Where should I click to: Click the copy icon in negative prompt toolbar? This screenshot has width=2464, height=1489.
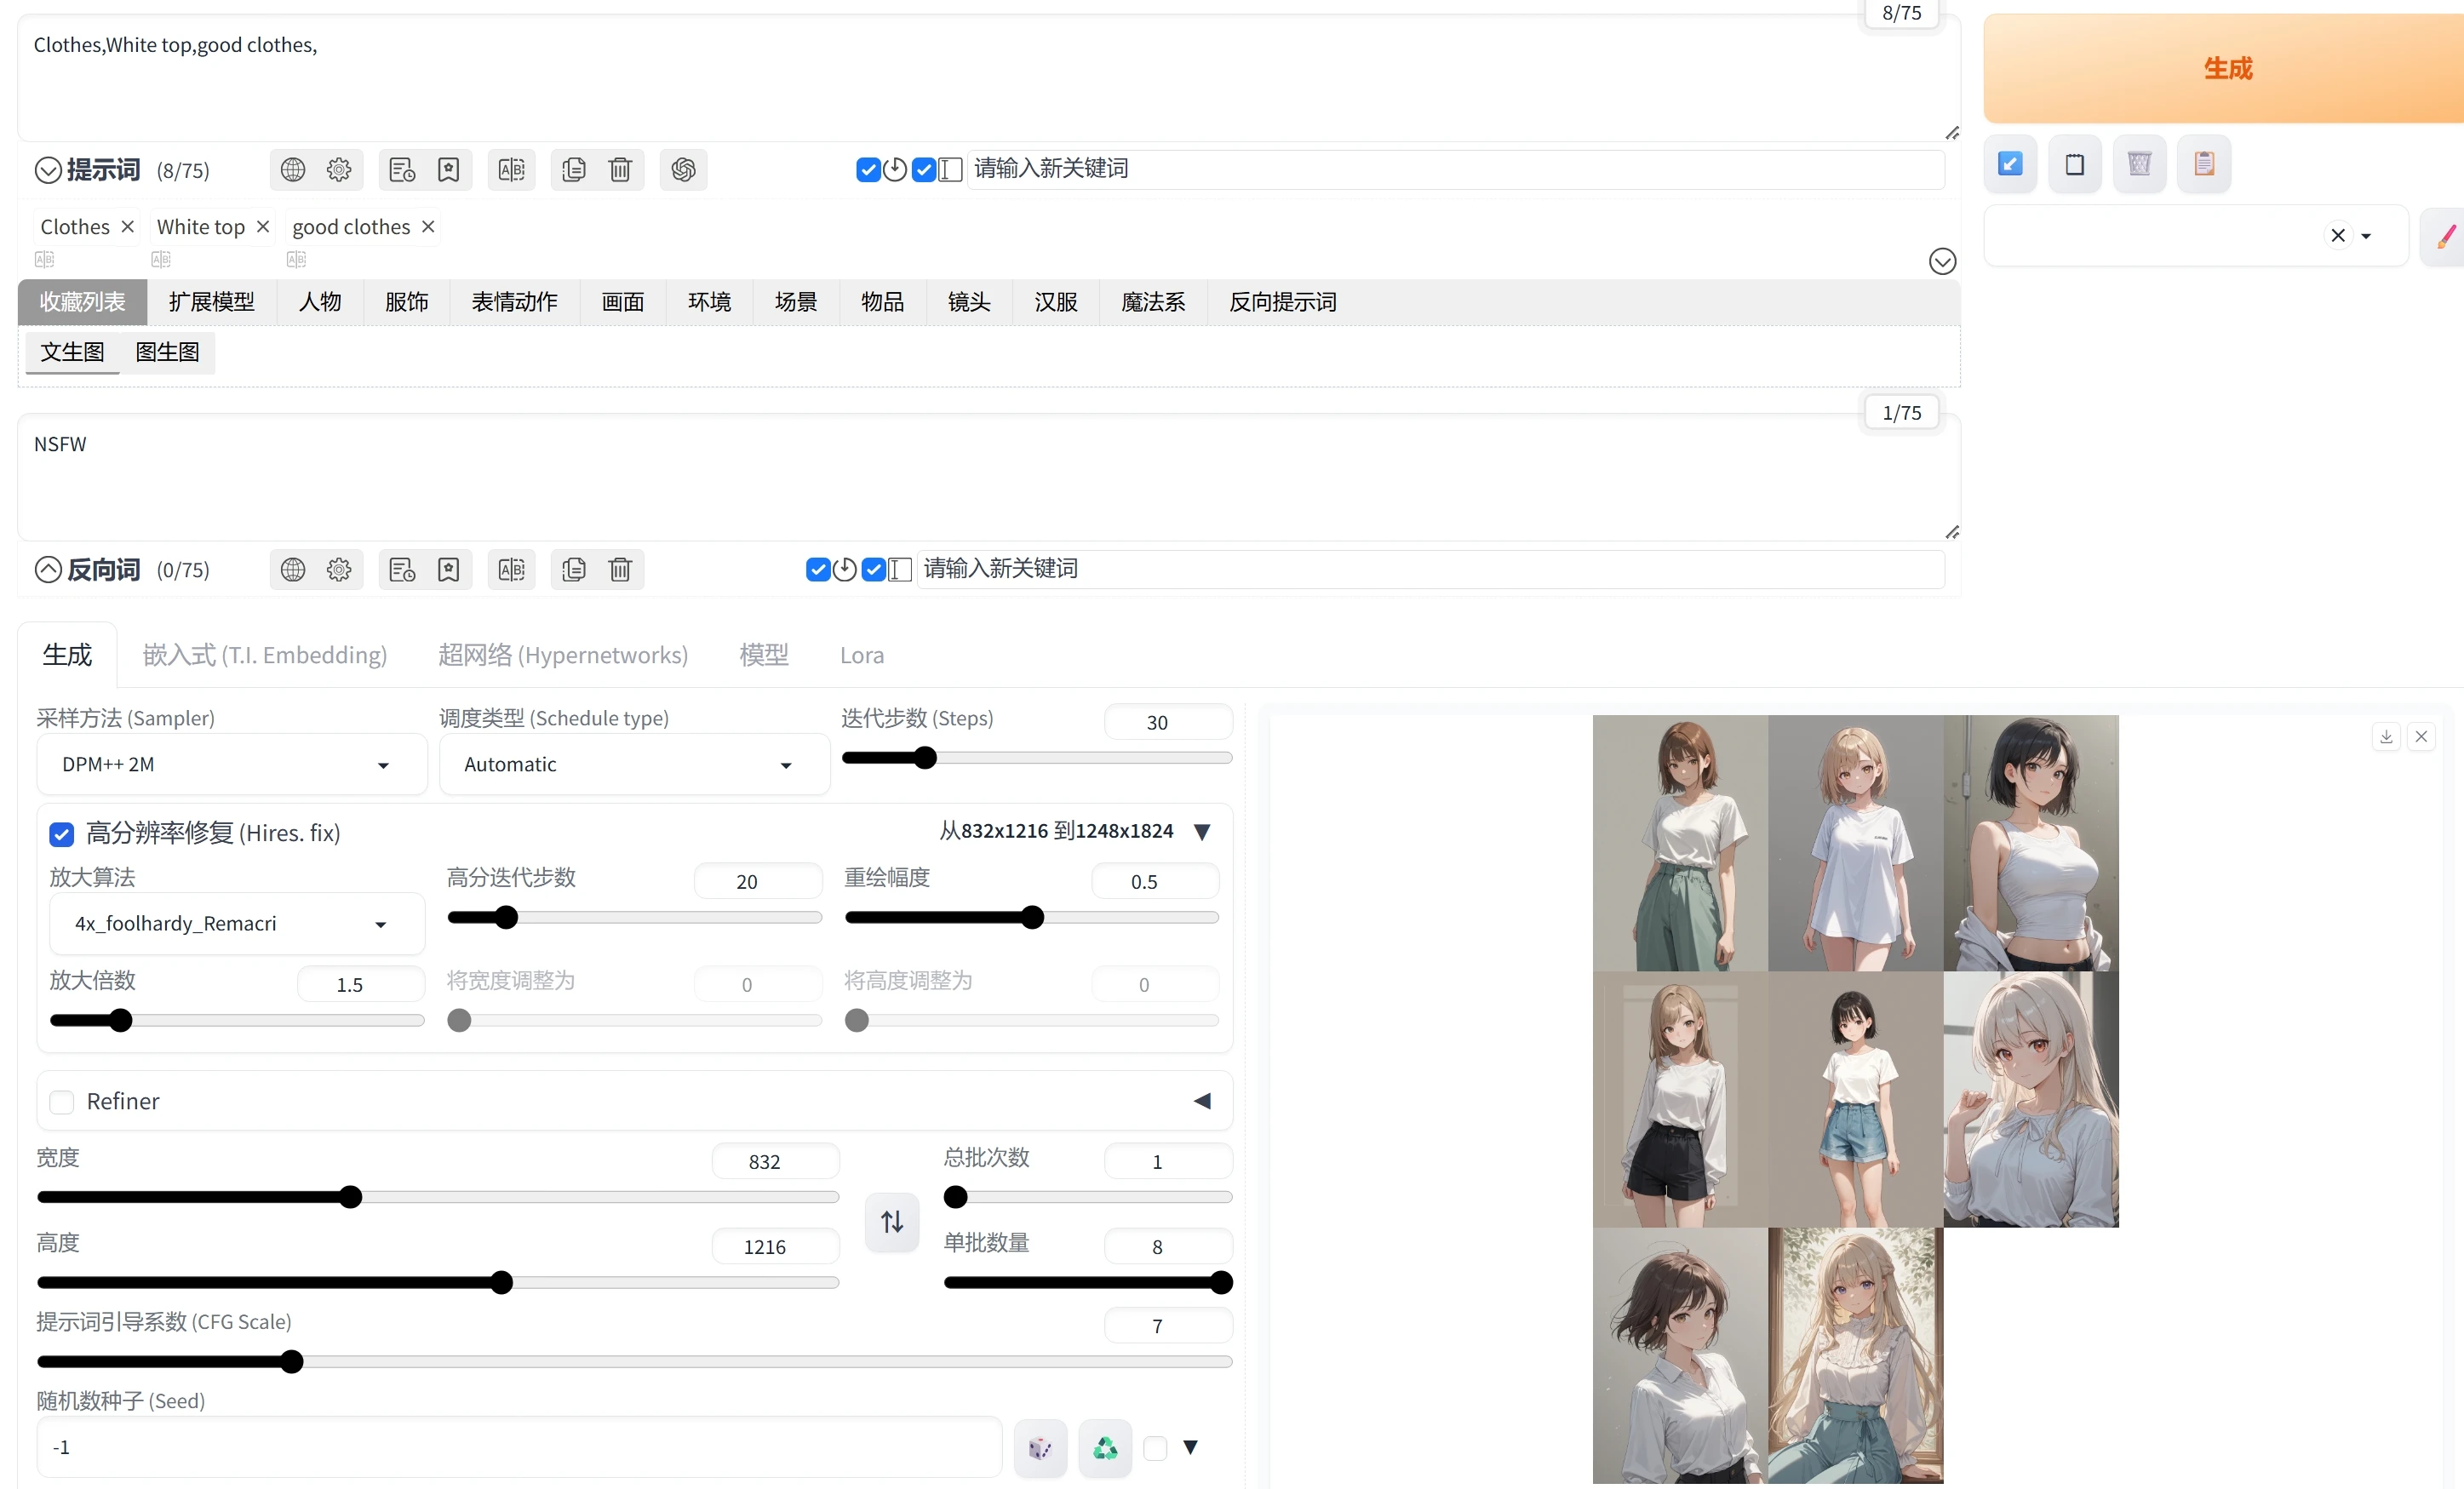[x=574, y=570]
